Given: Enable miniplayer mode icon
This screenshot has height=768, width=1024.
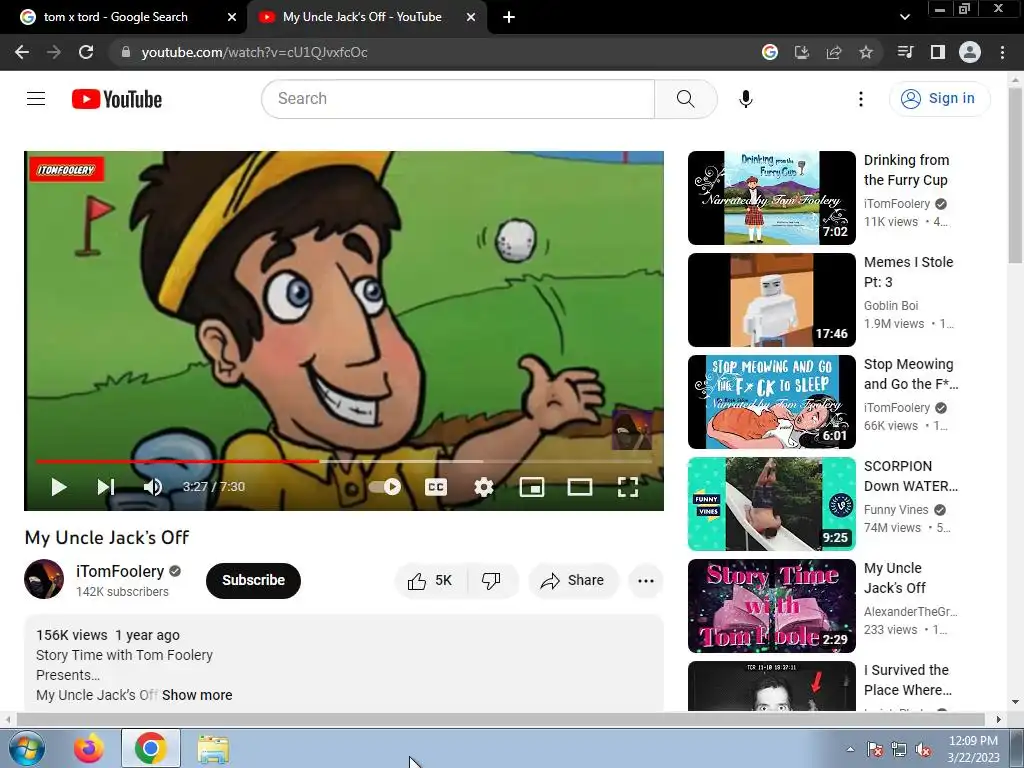Looking at the screenshot, I should (532, 487).
